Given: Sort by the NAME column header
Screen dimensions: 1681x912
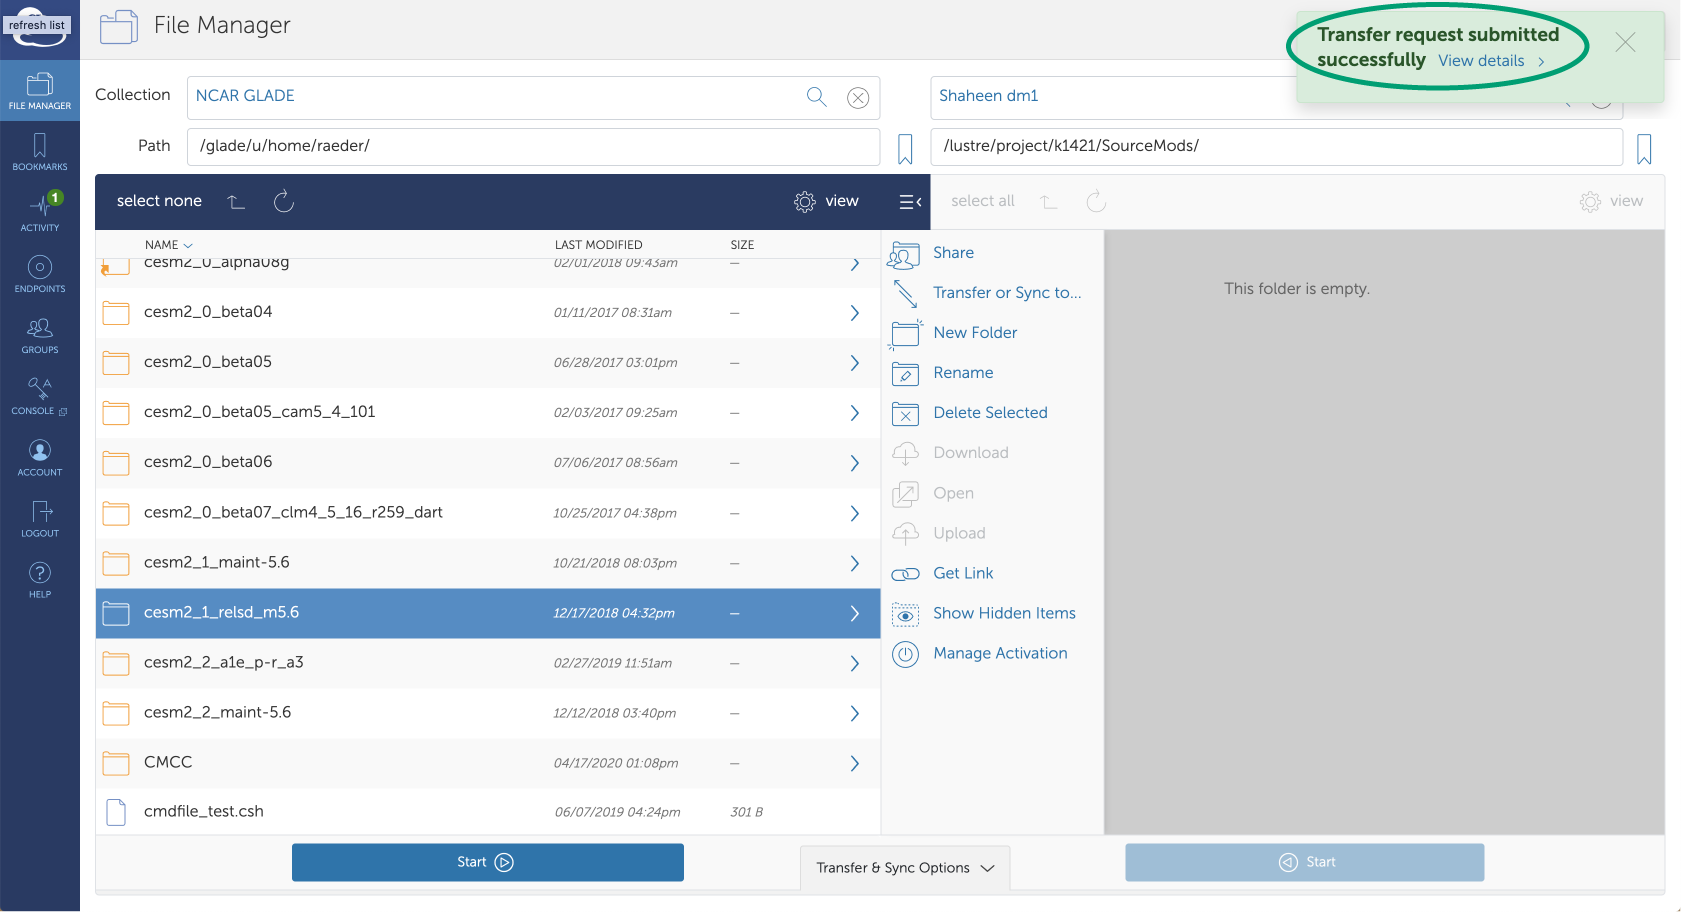Looking at the screenshot, I should point(162,245).
